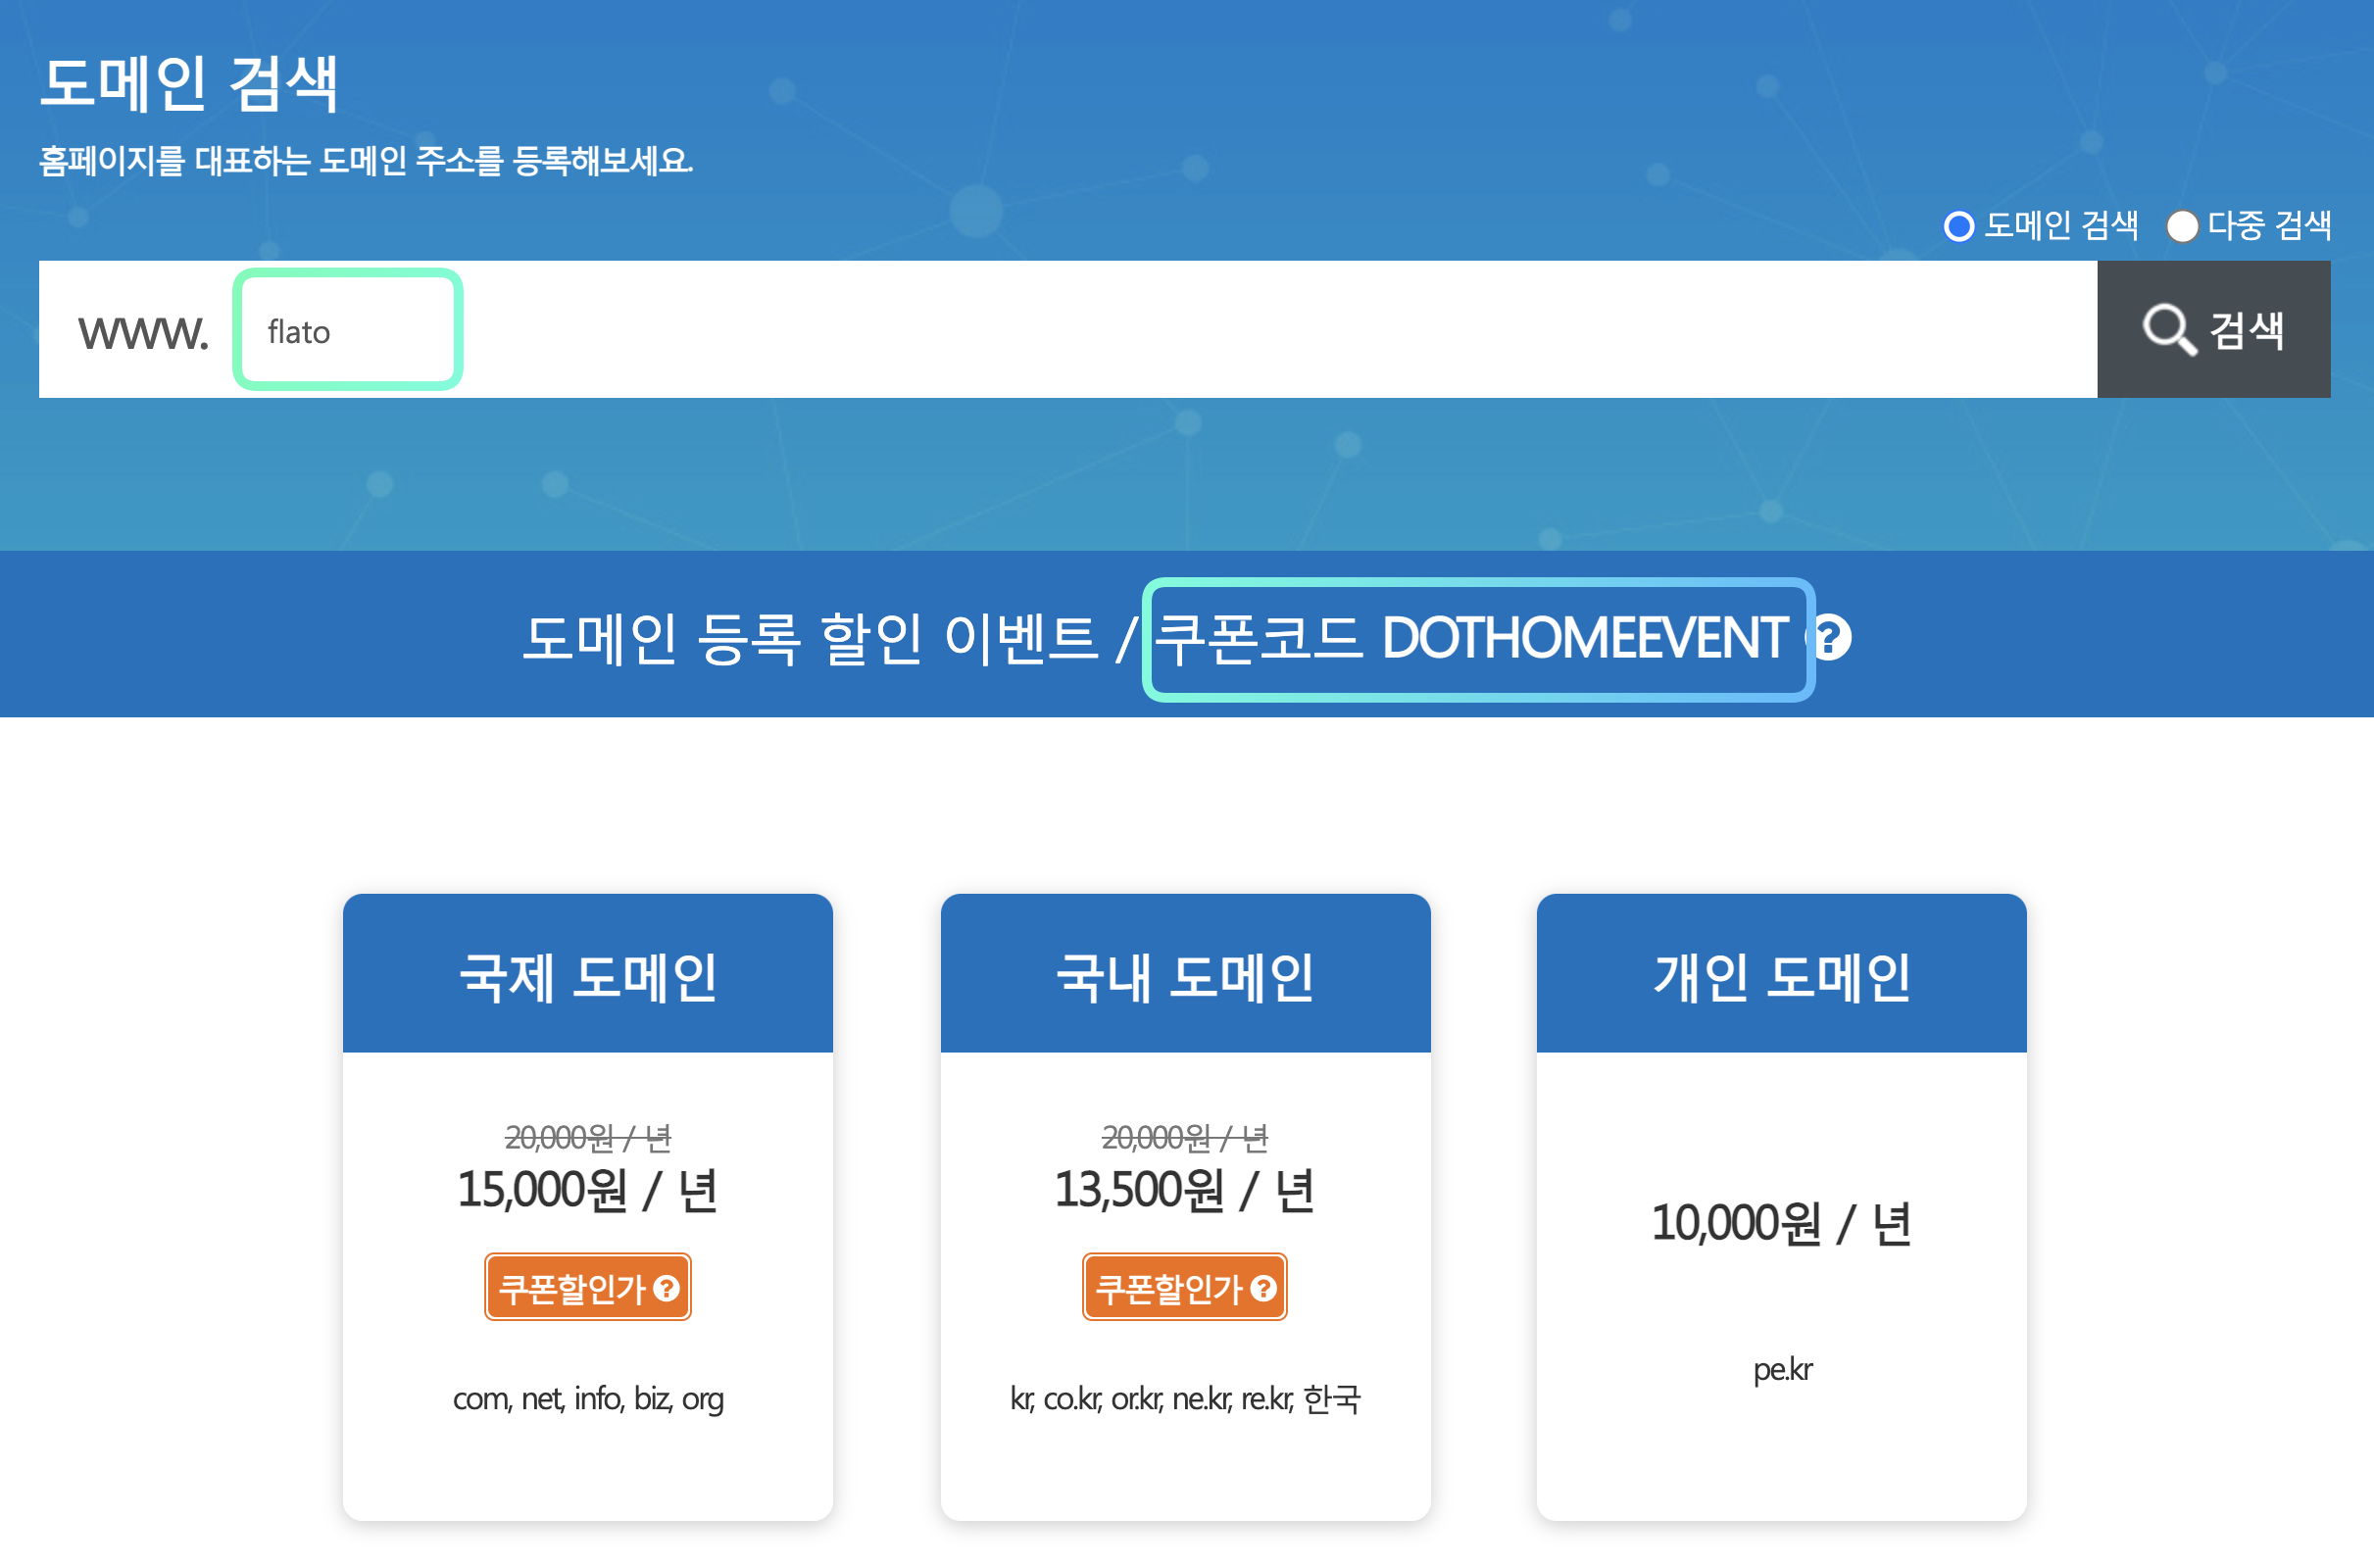
Task: Click the question mark in the 국제 도메인 coupon badge
Action: pyautogui.click(x=667, y=1288)
